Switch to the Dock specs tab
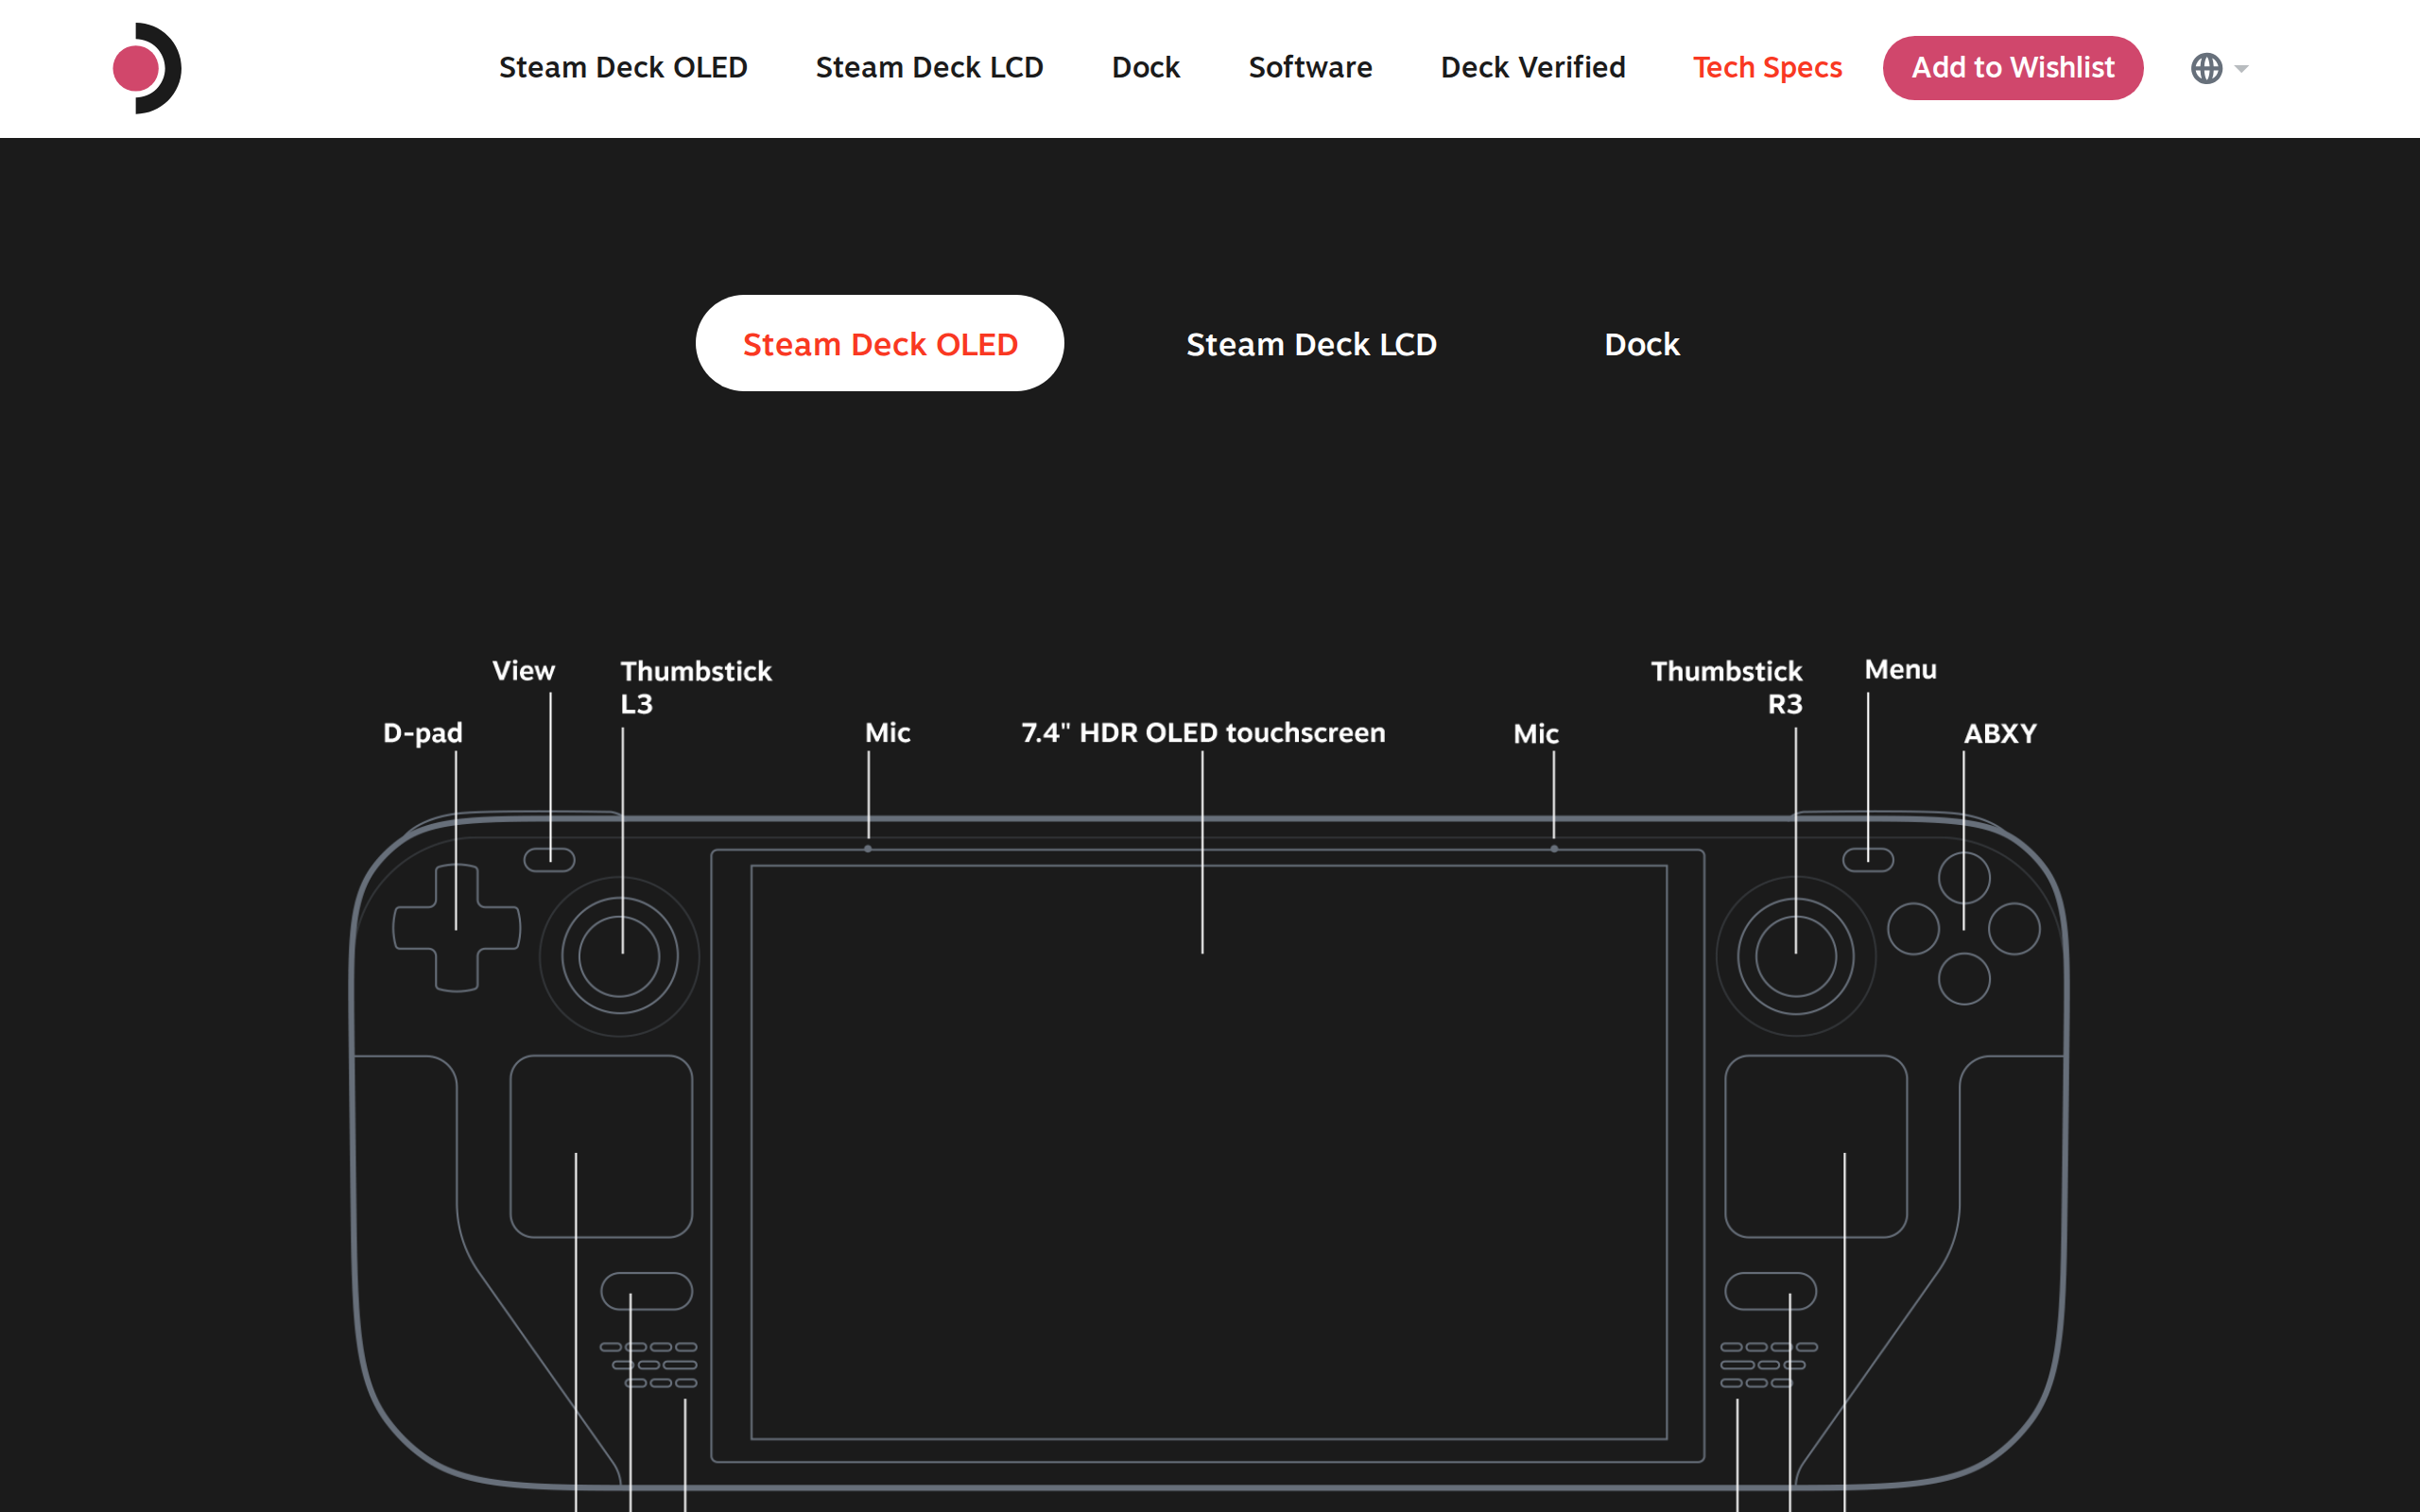Screen dimensions: 2420x1512 [x=1642, y=344]
